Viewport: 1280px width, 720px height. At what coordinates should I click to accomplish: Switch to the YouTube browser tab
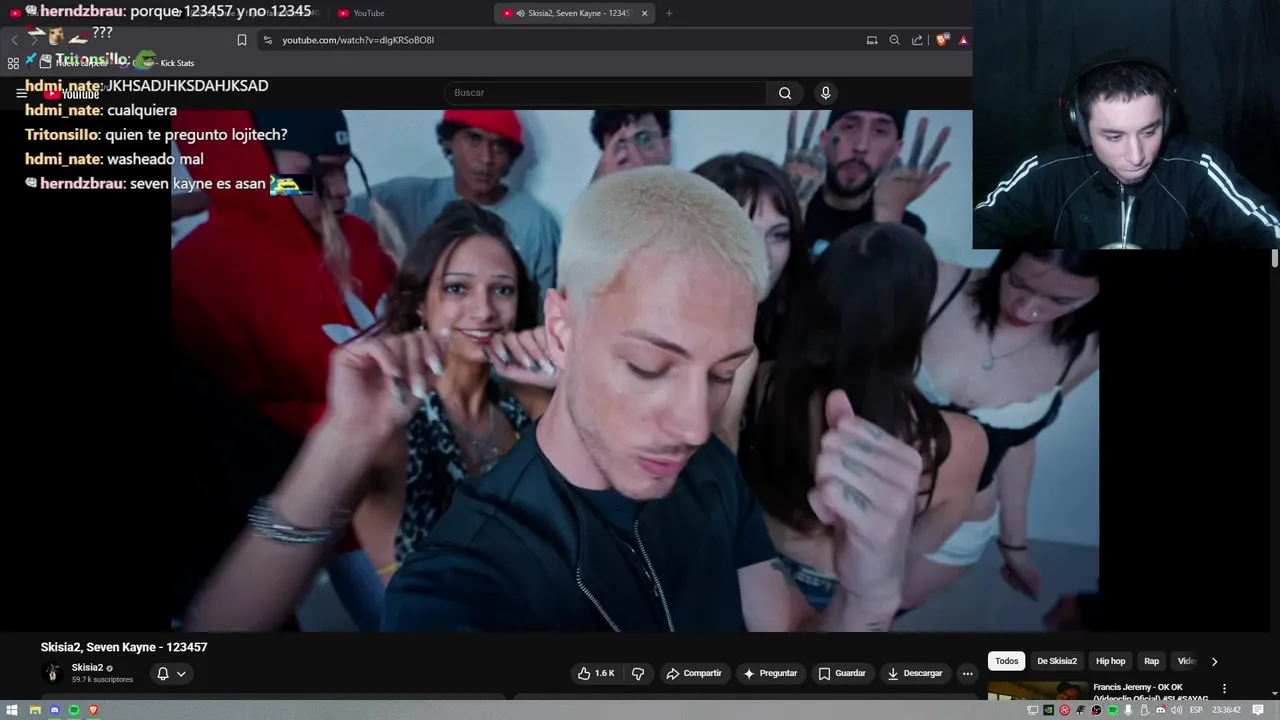(410, 13)
